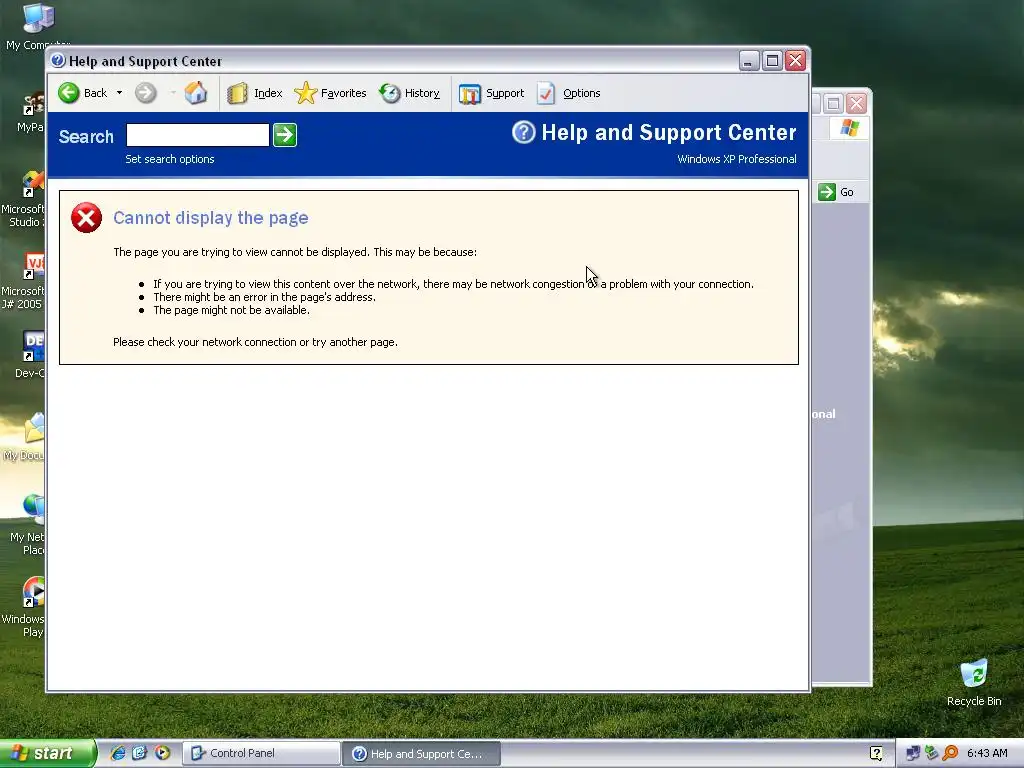Viewport: 1024px width, 768px height.
Task: Click the Help and Support Center header icon
Action: coord(523,132)
